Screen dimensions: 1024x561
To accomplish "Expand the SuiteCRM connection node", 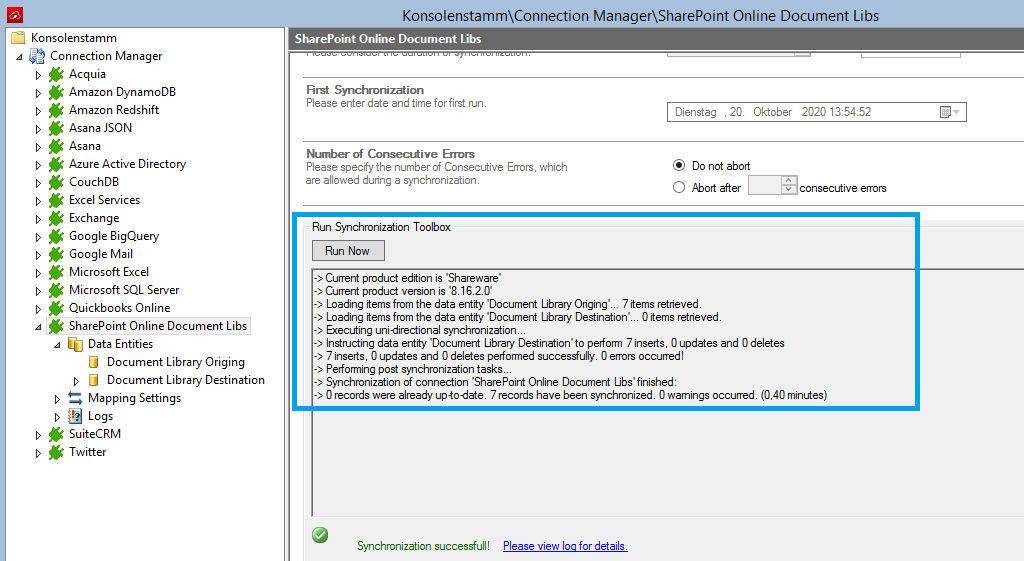I will point(39,434).
